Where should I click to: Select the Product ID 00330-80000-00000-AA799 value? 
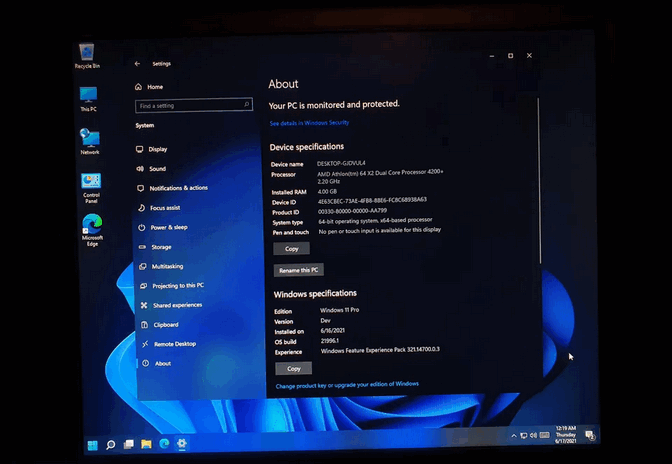352,211
